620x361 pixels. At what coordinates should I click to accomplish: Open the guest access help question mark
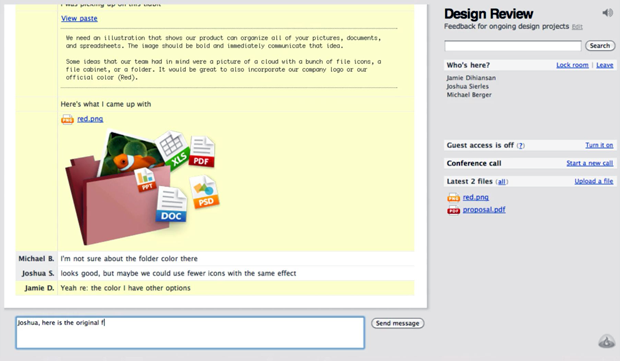(521, 146)
